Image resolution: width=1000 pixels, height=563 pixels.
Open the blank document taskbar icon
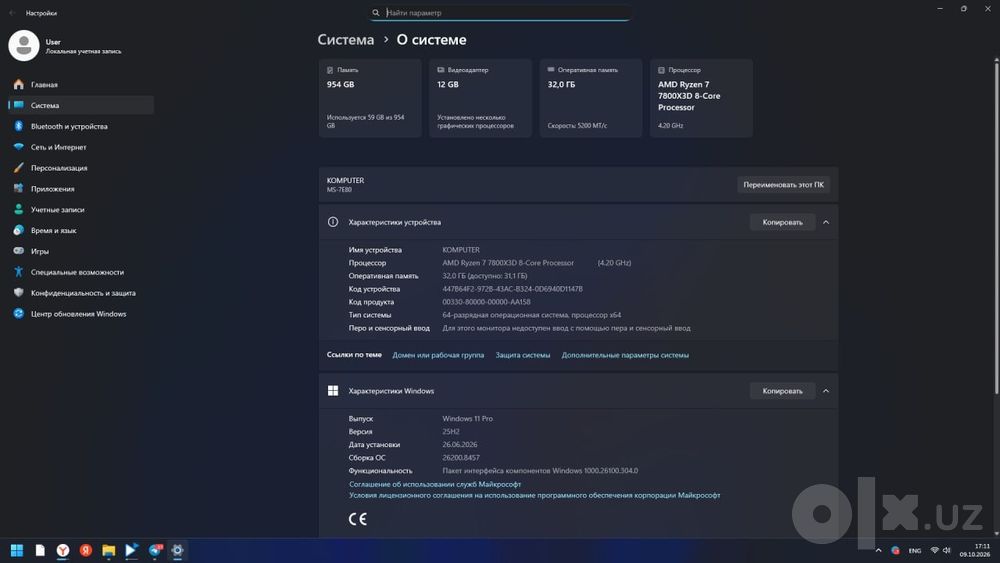click(x=40, y=550)
